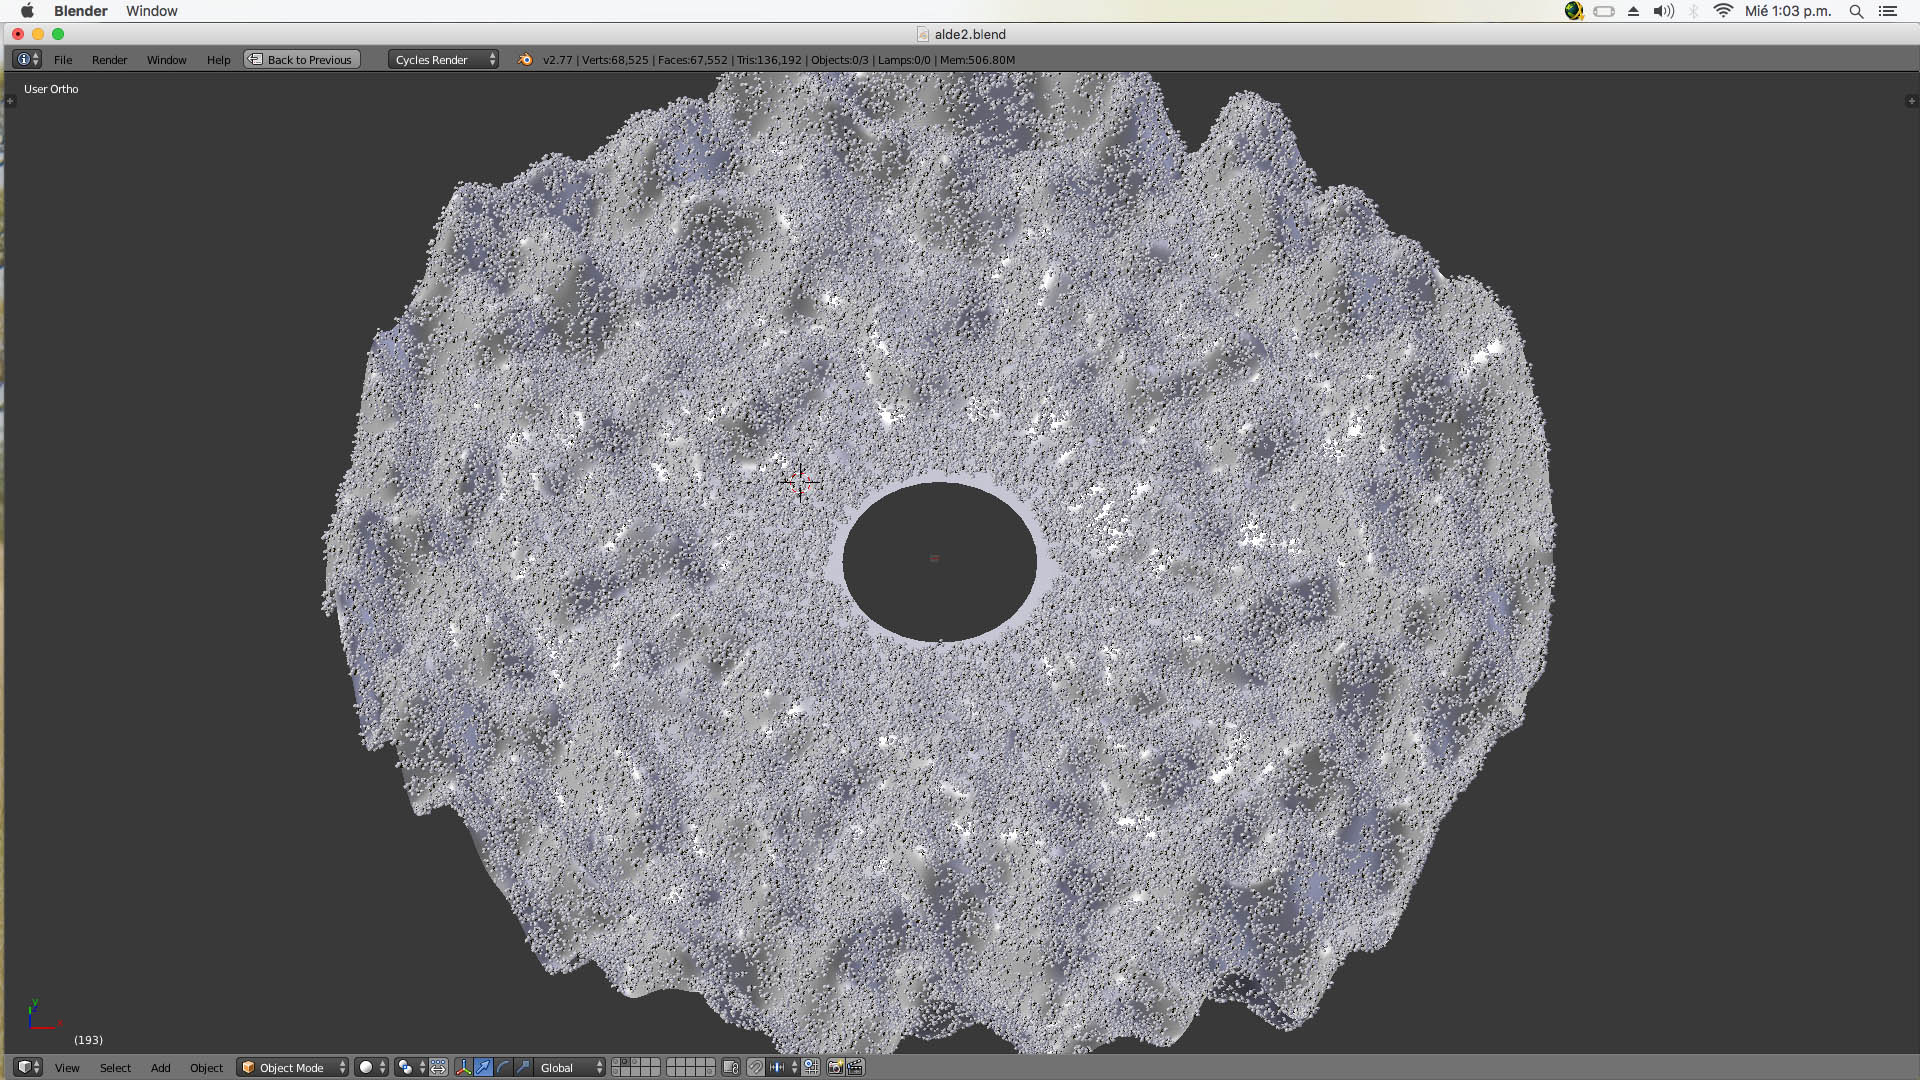Image resolution: width=1920 pixels, height=1080 pixels.
Task: Select the rotate manipulator arc icon
Action: point(503,1068)
